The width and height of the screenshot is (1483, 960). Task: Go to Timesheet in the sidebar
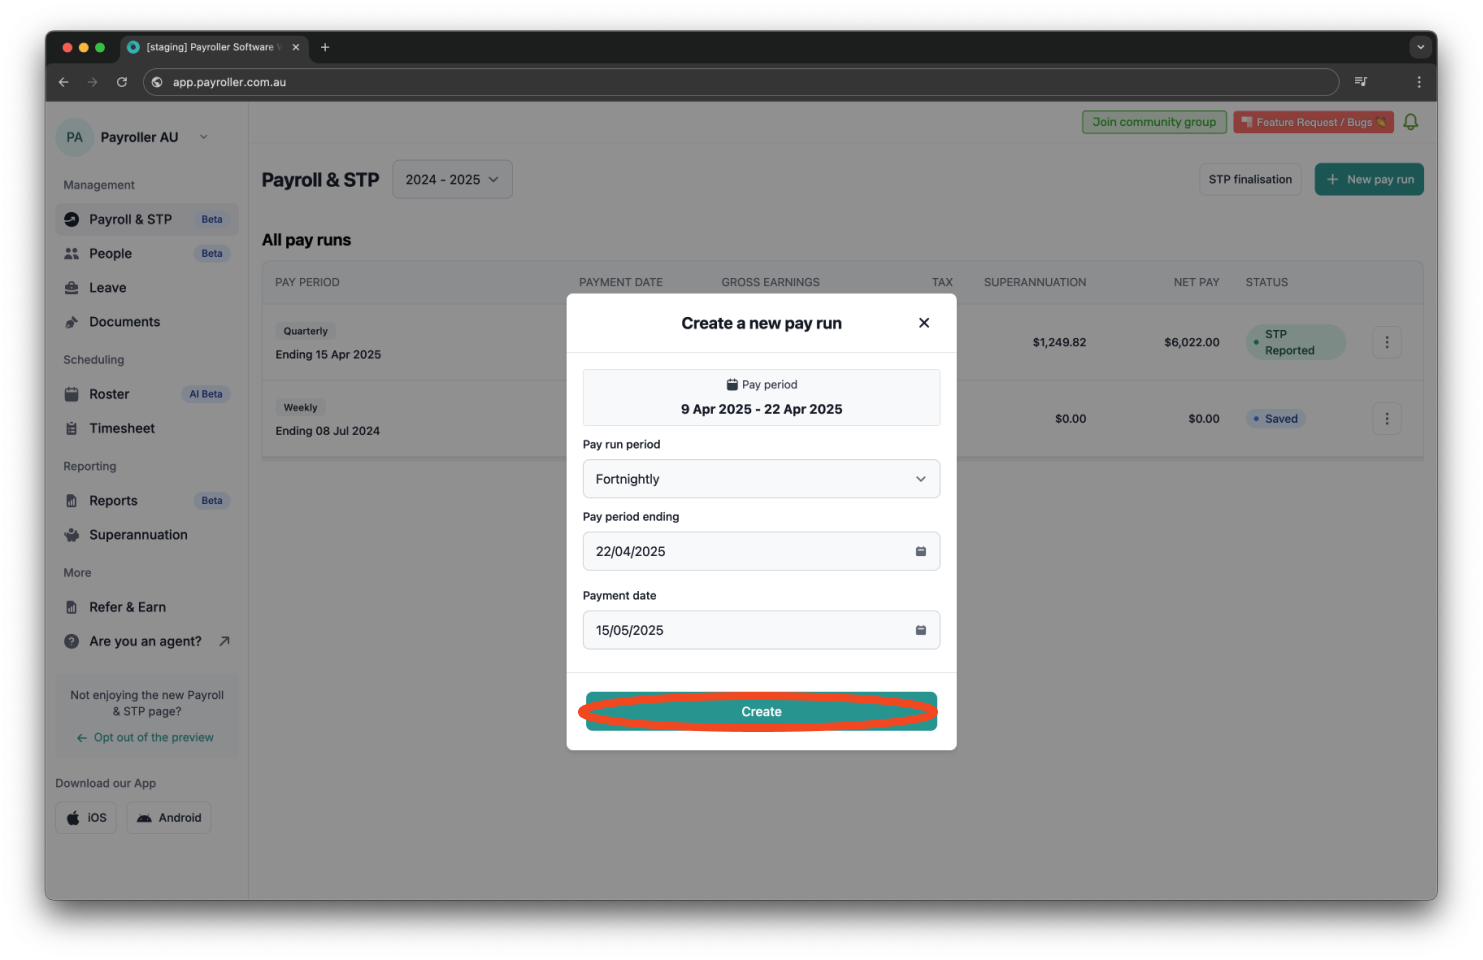click(x=121, y=429)
